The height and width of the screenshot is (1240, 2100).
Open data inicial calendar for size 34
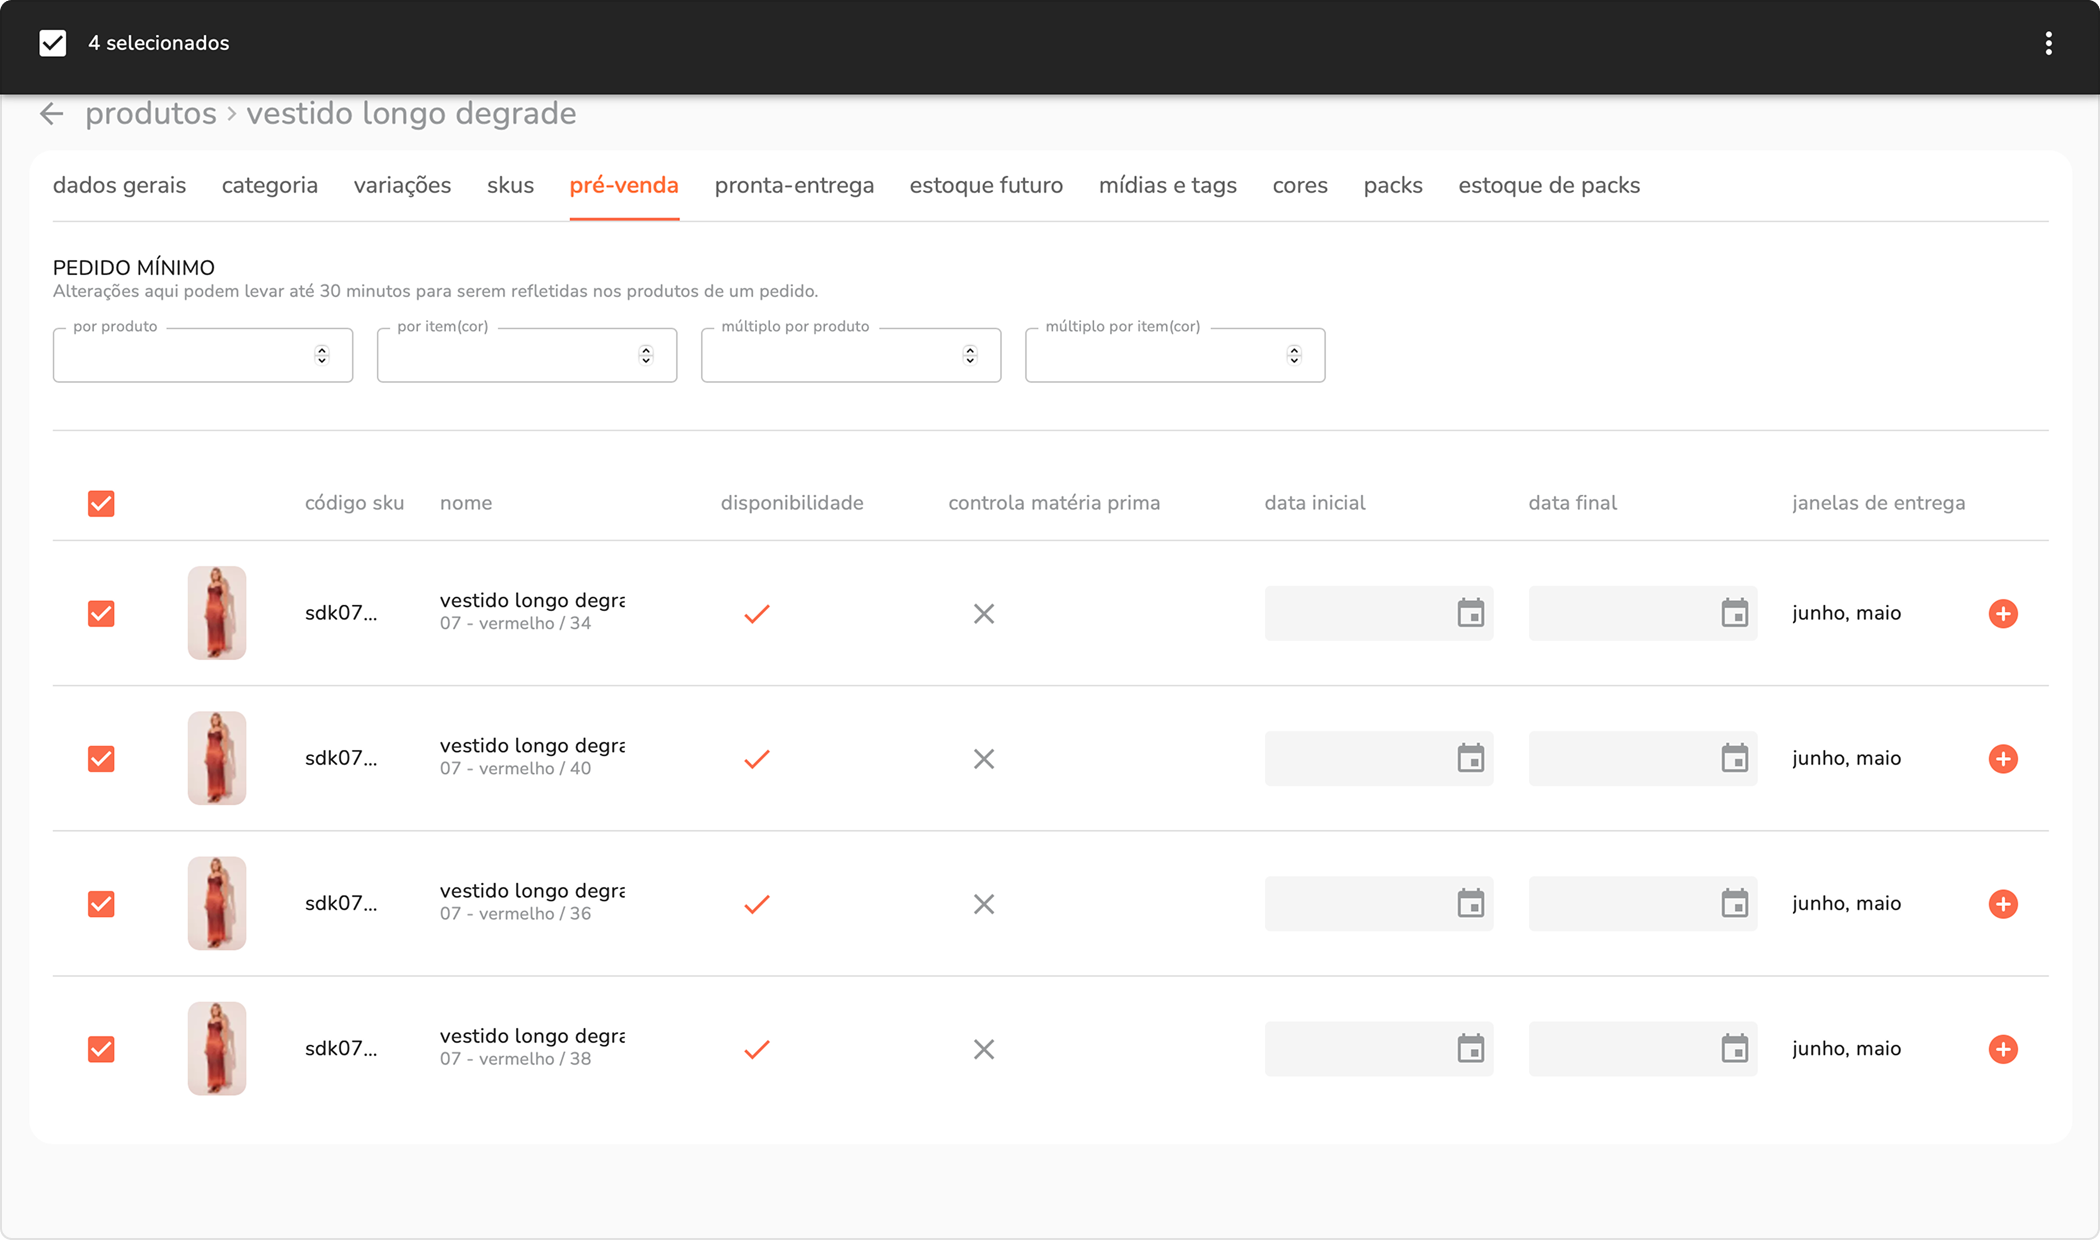(1470, 613)
